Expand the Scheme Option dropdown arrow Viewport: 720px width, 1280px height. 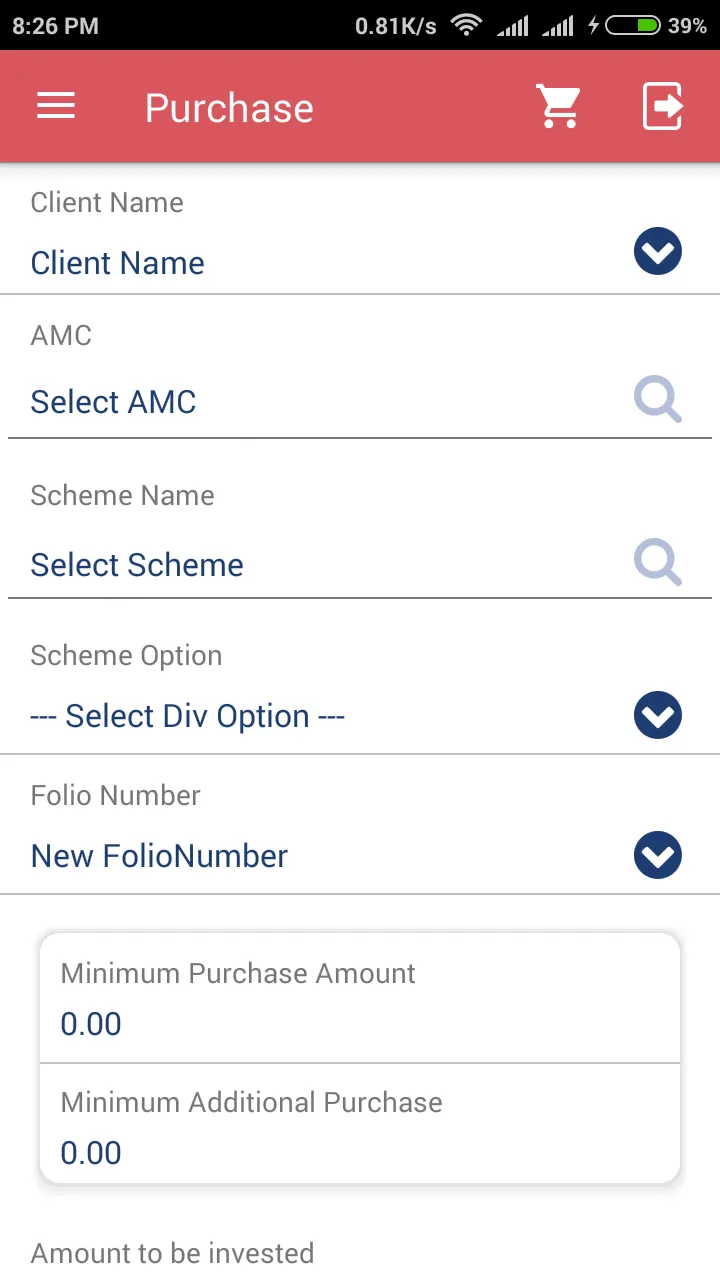pos(658,715)
